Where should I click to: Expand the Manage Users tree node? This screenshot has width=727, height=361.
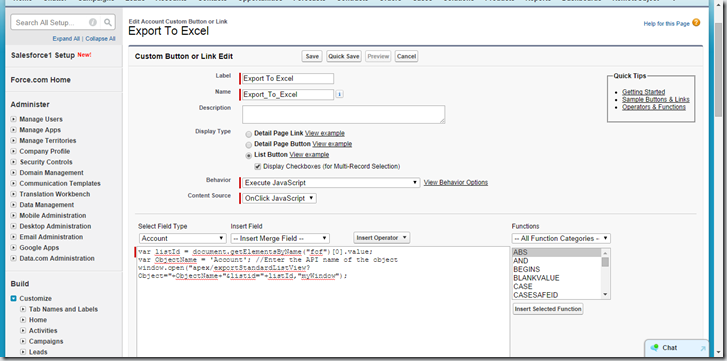[x=13, y=119]
